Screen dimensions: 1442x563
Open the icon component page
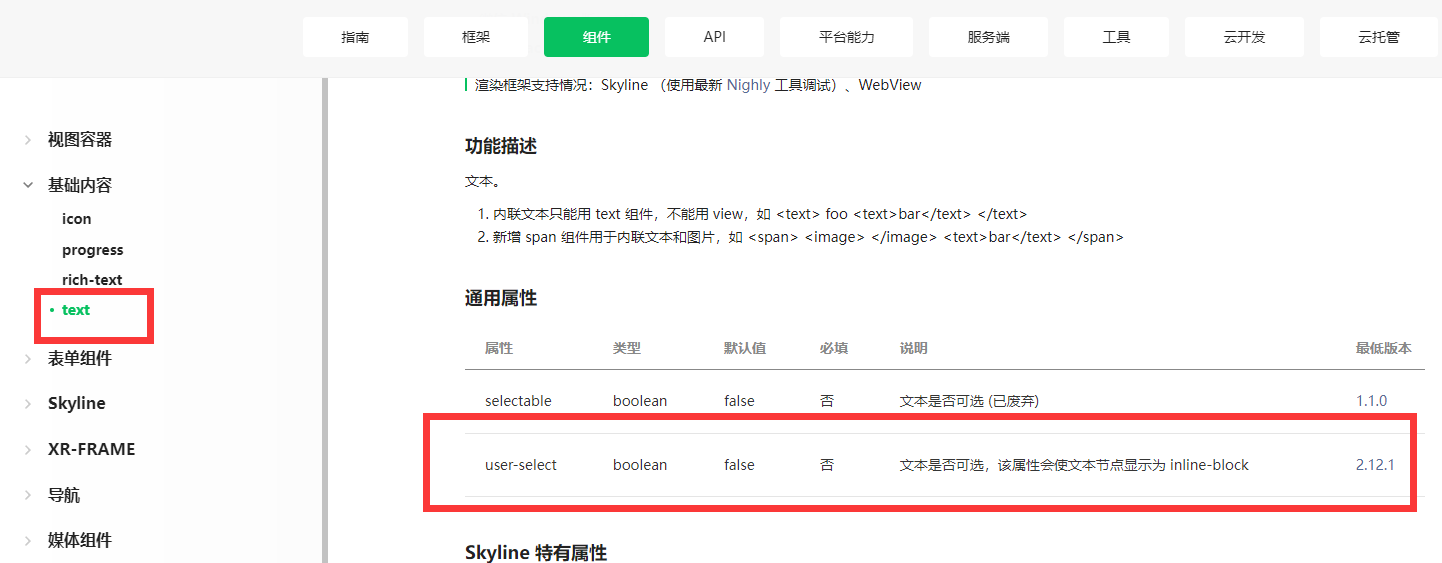click(x=76, y=219)
